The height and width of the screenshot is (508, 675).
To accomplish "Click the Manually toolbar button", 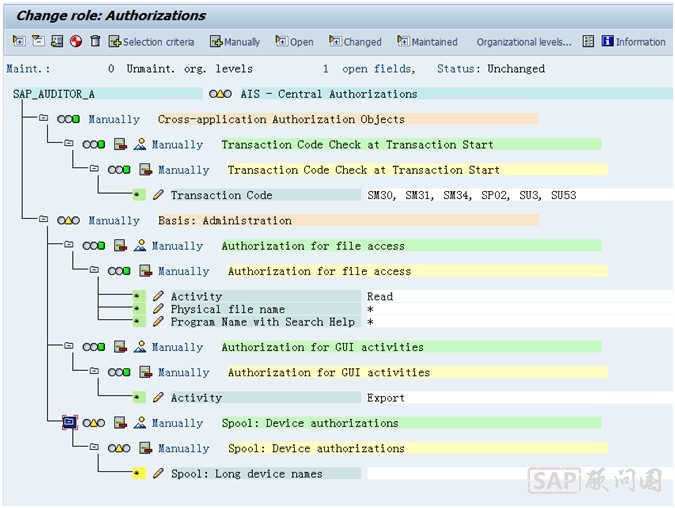I will click(235, 42).
